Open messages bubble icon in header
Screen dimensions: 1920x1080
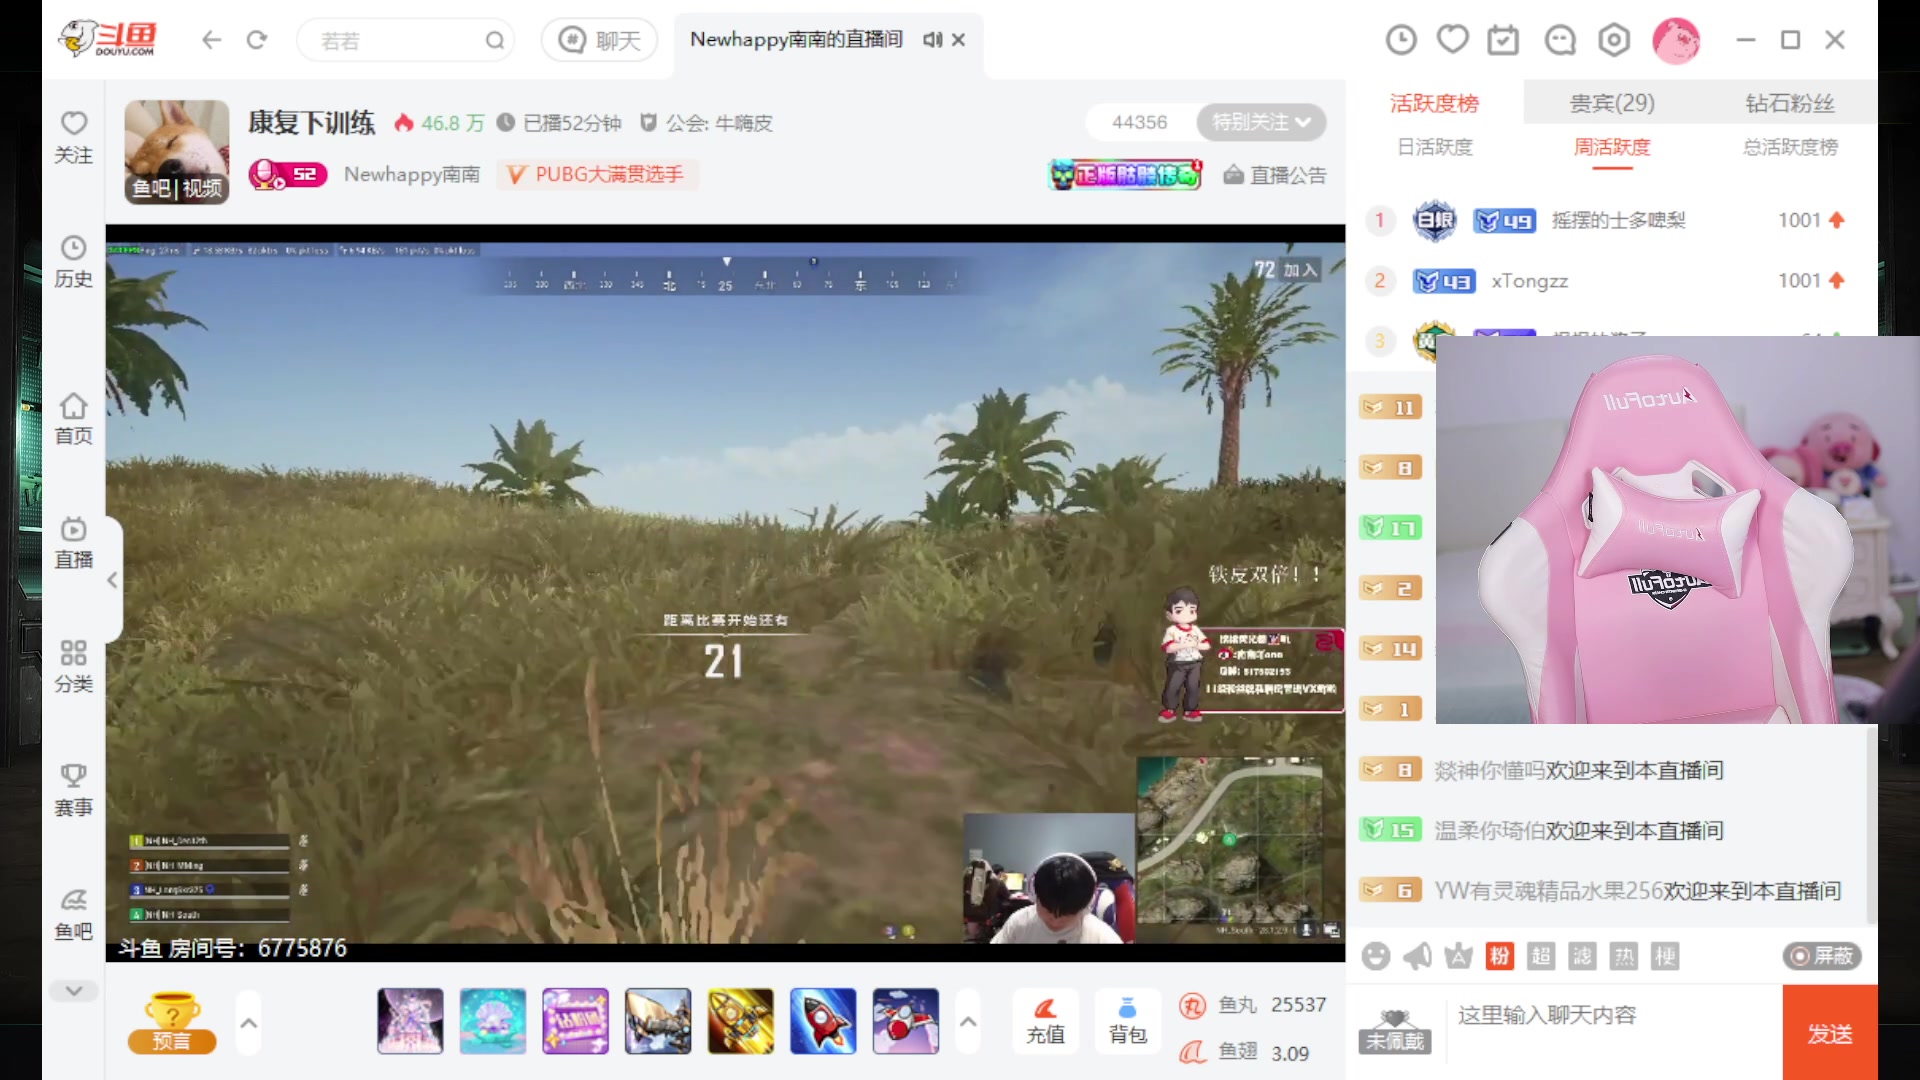click(1560, 40)
